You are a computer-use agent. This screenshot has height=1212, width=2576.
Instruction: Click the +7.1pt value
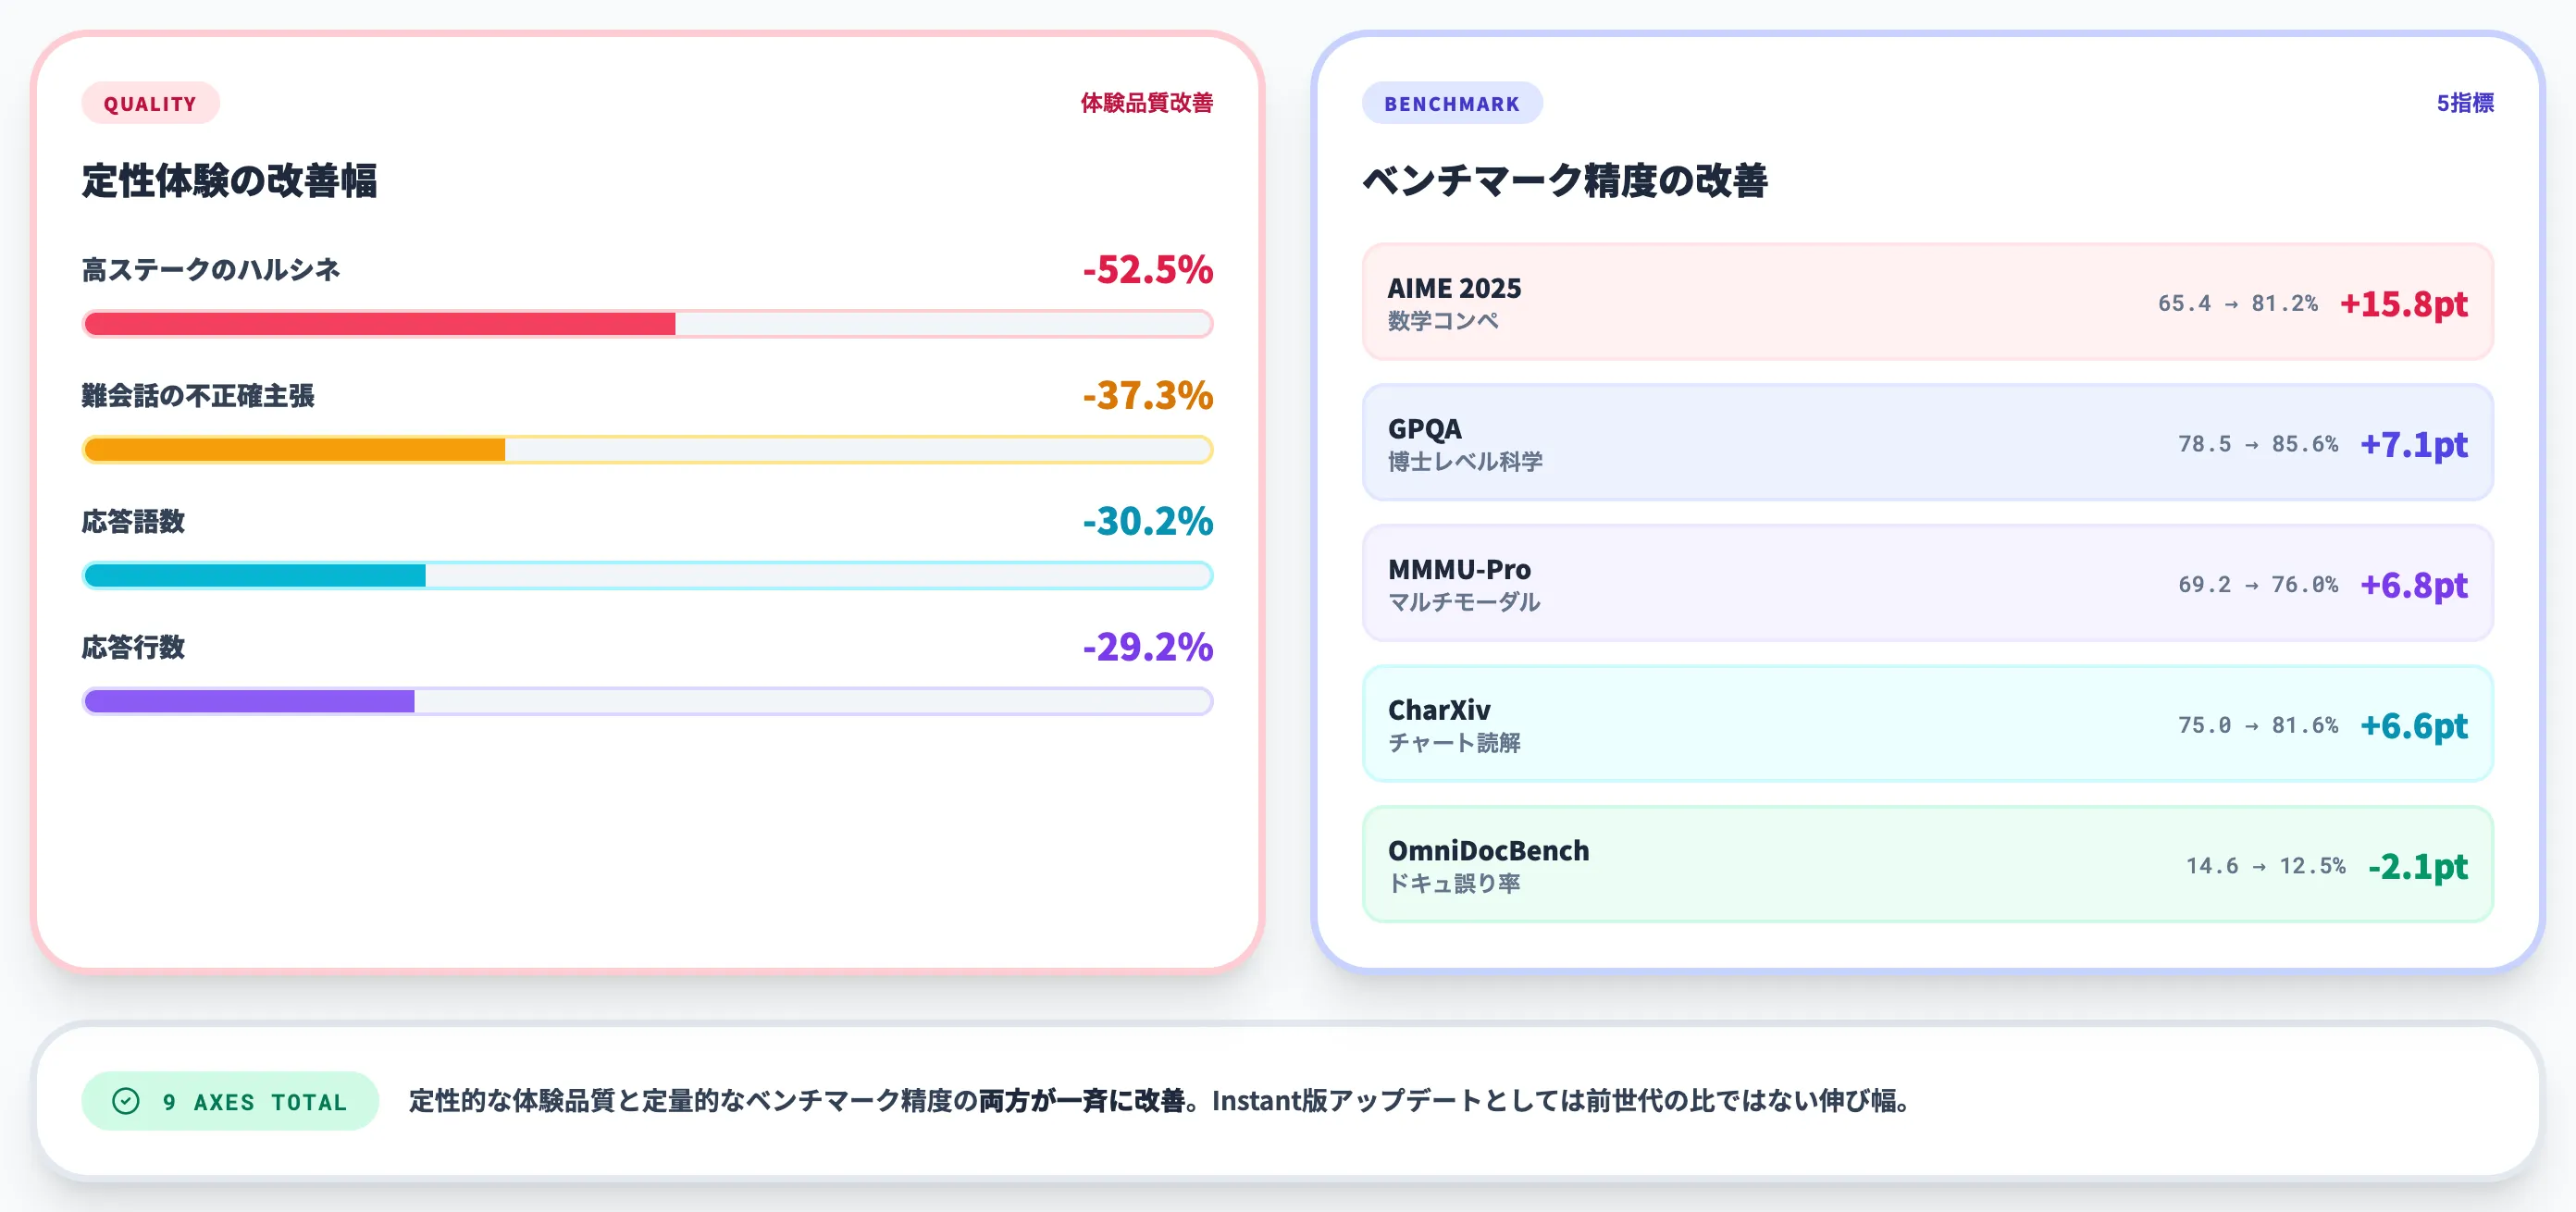[x=2413, y=444]
